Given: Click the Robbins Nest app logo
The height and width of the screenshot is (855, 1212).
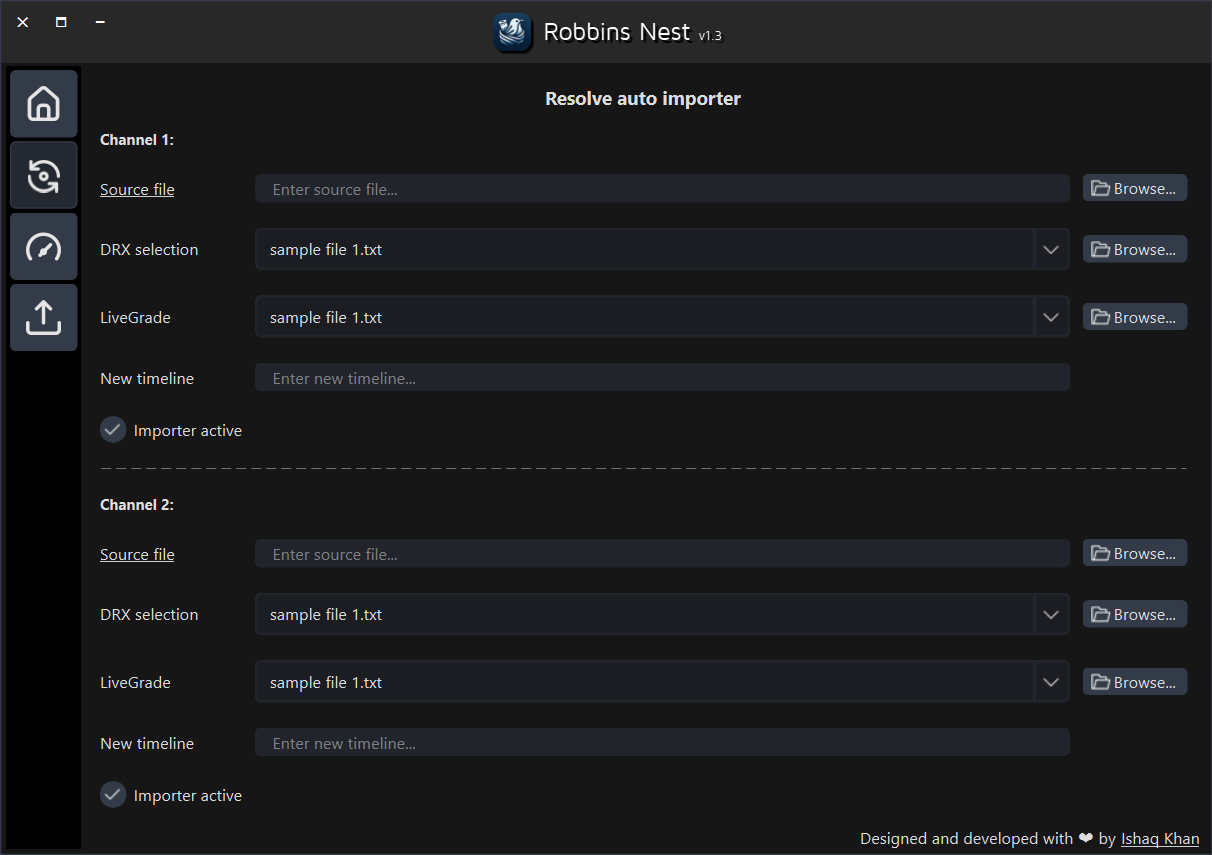Looking at the screenshot, I should 513,32.
